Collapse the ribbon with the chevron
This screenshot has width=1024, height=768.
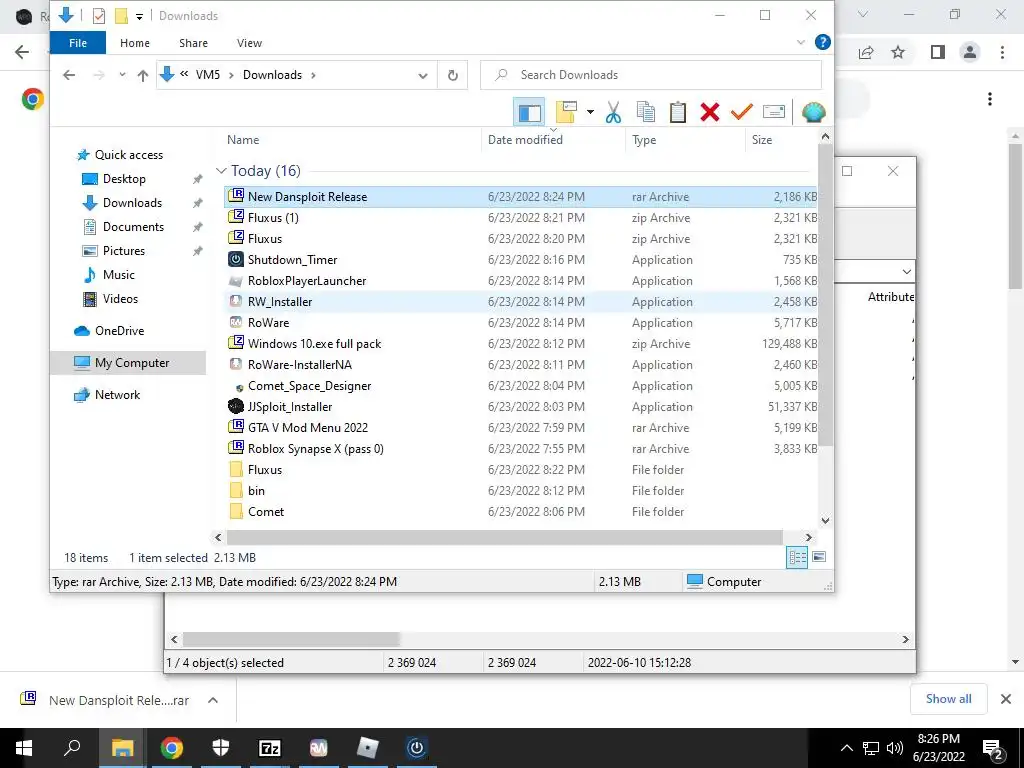coord(801,42)
